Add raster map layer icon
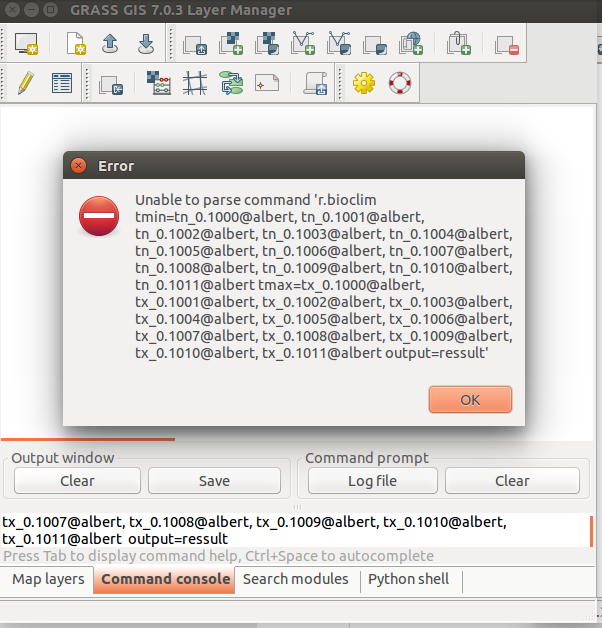The height and width of the screenshot is (628, 602). 231,43
